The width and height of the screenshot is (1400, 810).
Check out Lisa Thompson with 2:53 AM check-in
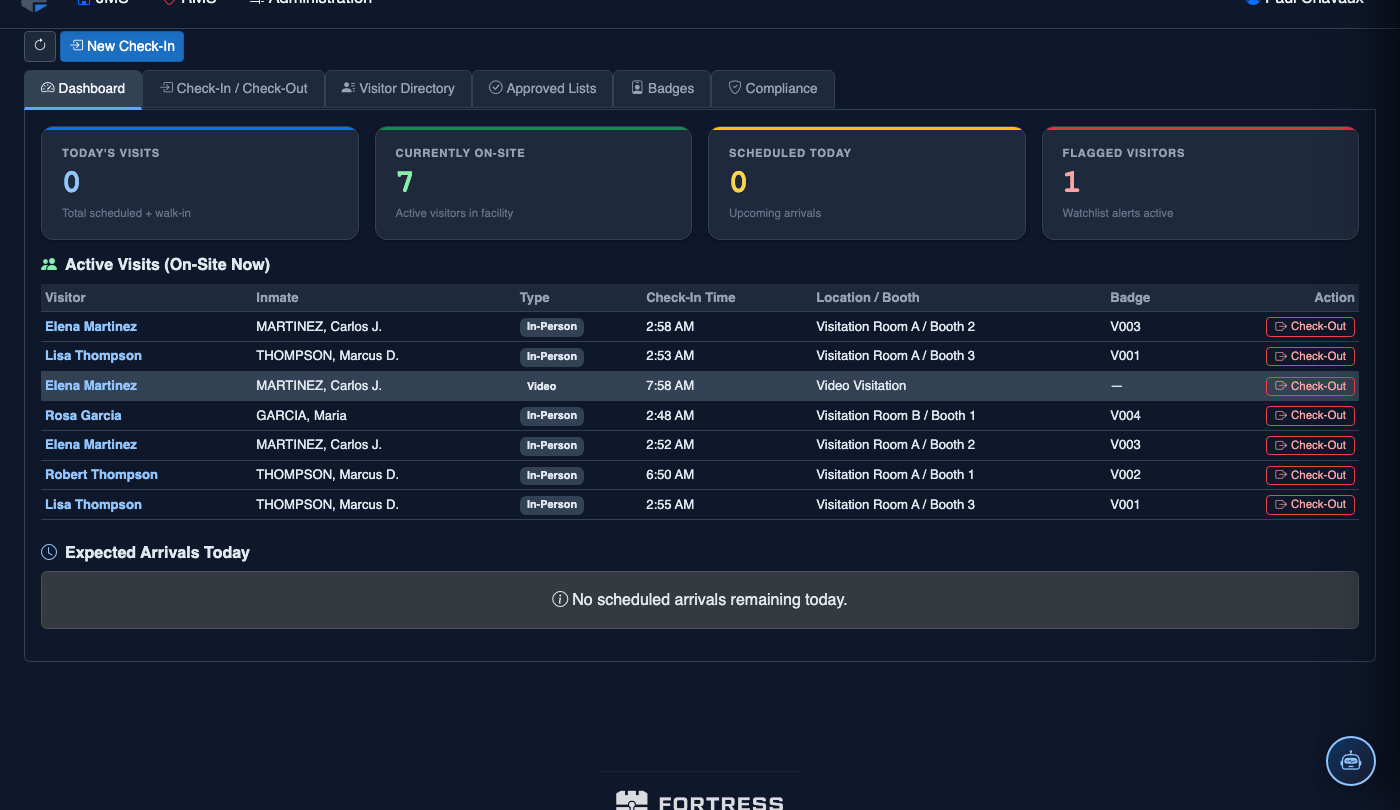pyautogui.click(x=1310, y=356)
